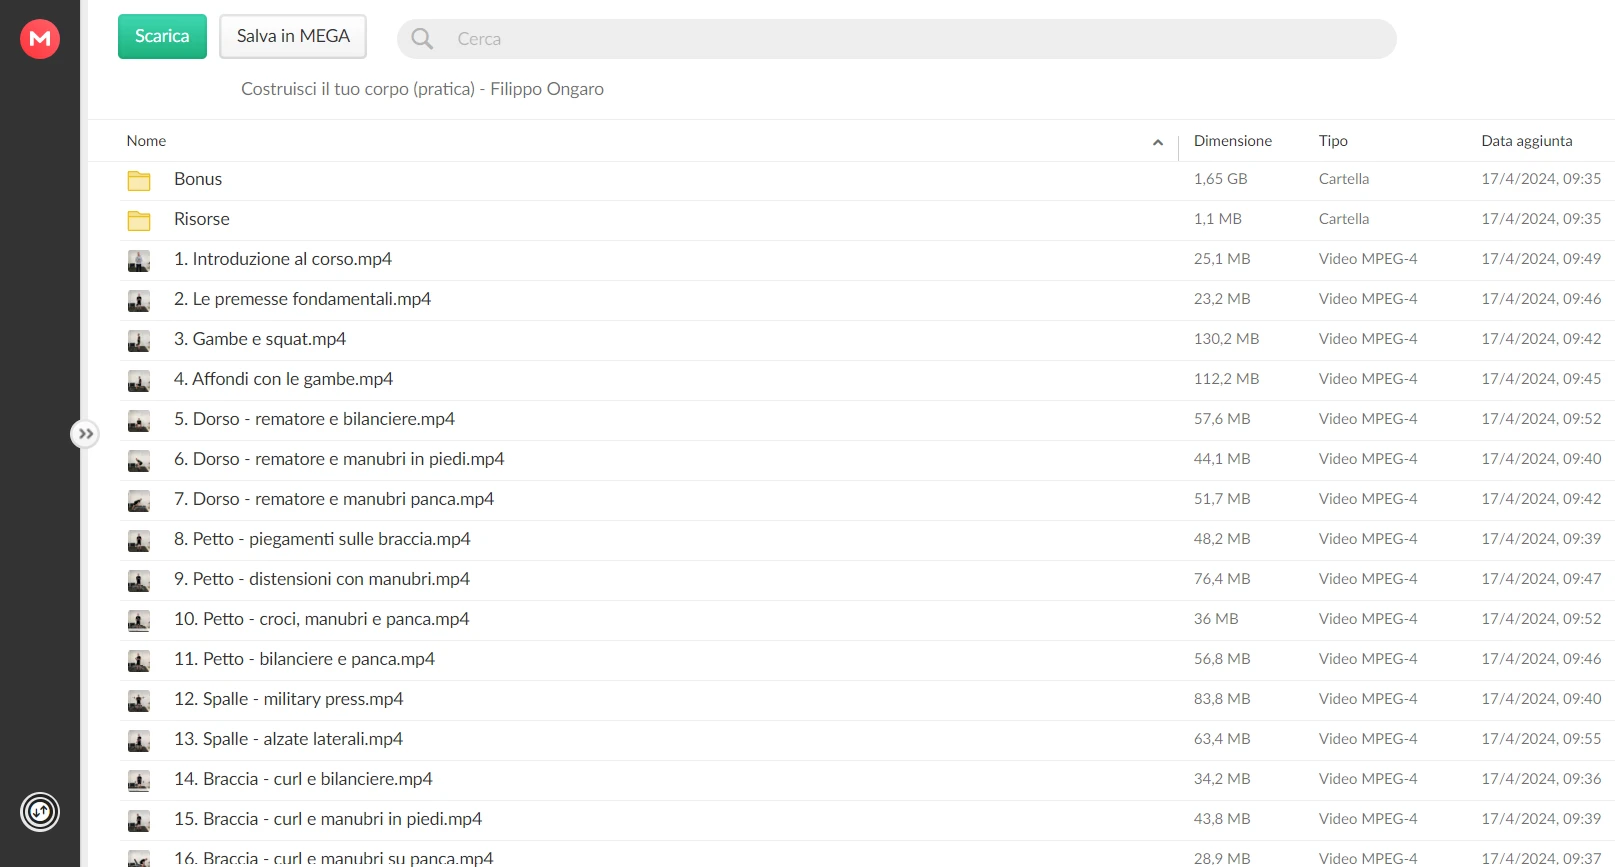Sort by Dimensione column header

[x=1232, y=141]
